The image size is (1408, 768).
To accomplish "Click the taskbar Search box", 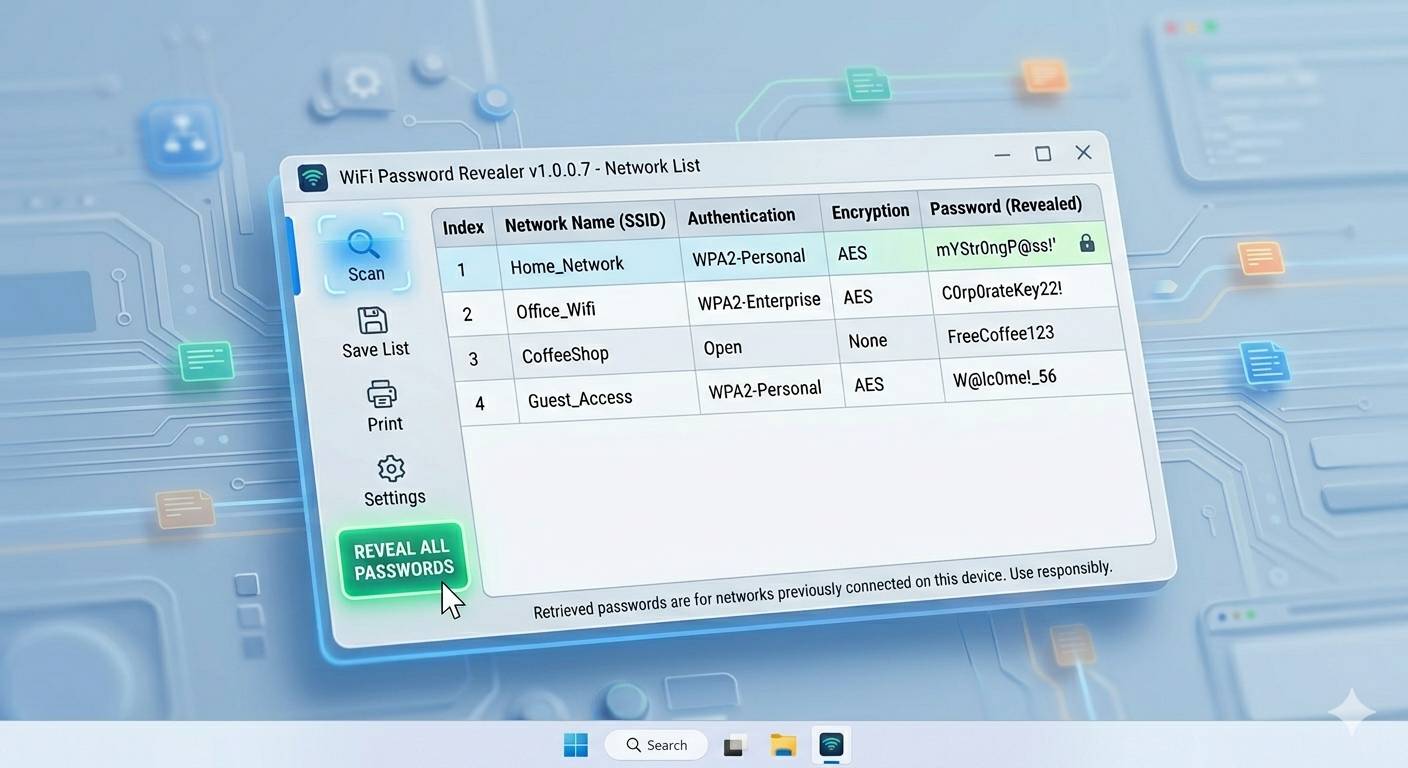I will [657, 745].
